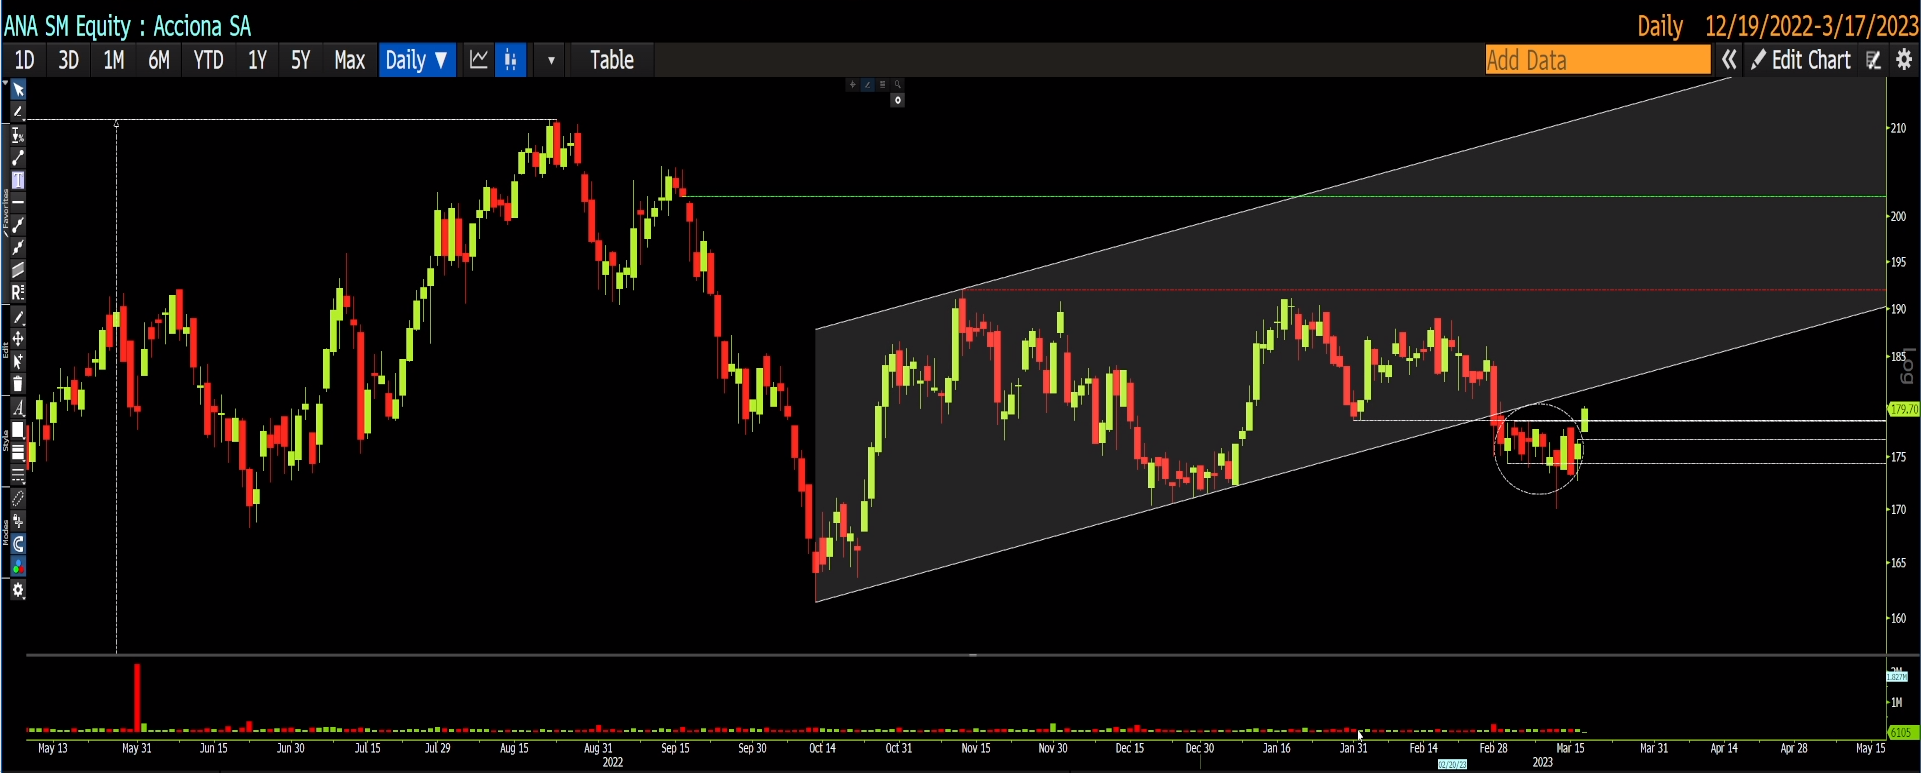This screenshot has height=773, width=1921.
Task: Click the Add Data input field
Action: point(1598,60)
